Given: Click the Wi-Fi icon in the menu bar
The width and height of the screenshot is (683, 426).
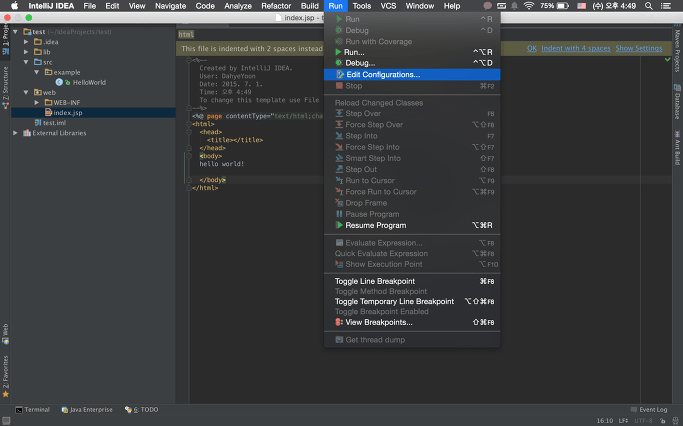Looking at the screenshot, I should [528, 6].
